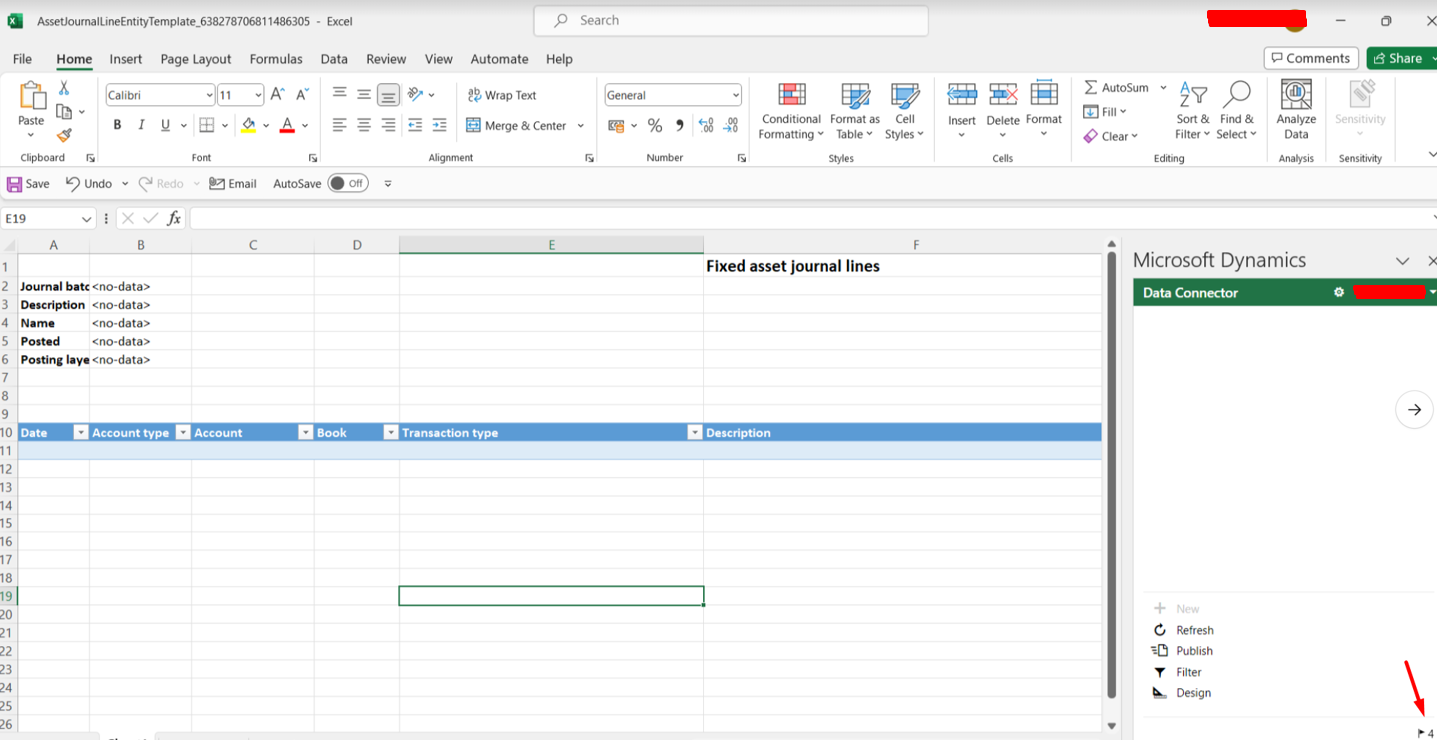Click Design in Data Connector pane
Screen dimensions: 1437x740
(x=1182, y=693)
